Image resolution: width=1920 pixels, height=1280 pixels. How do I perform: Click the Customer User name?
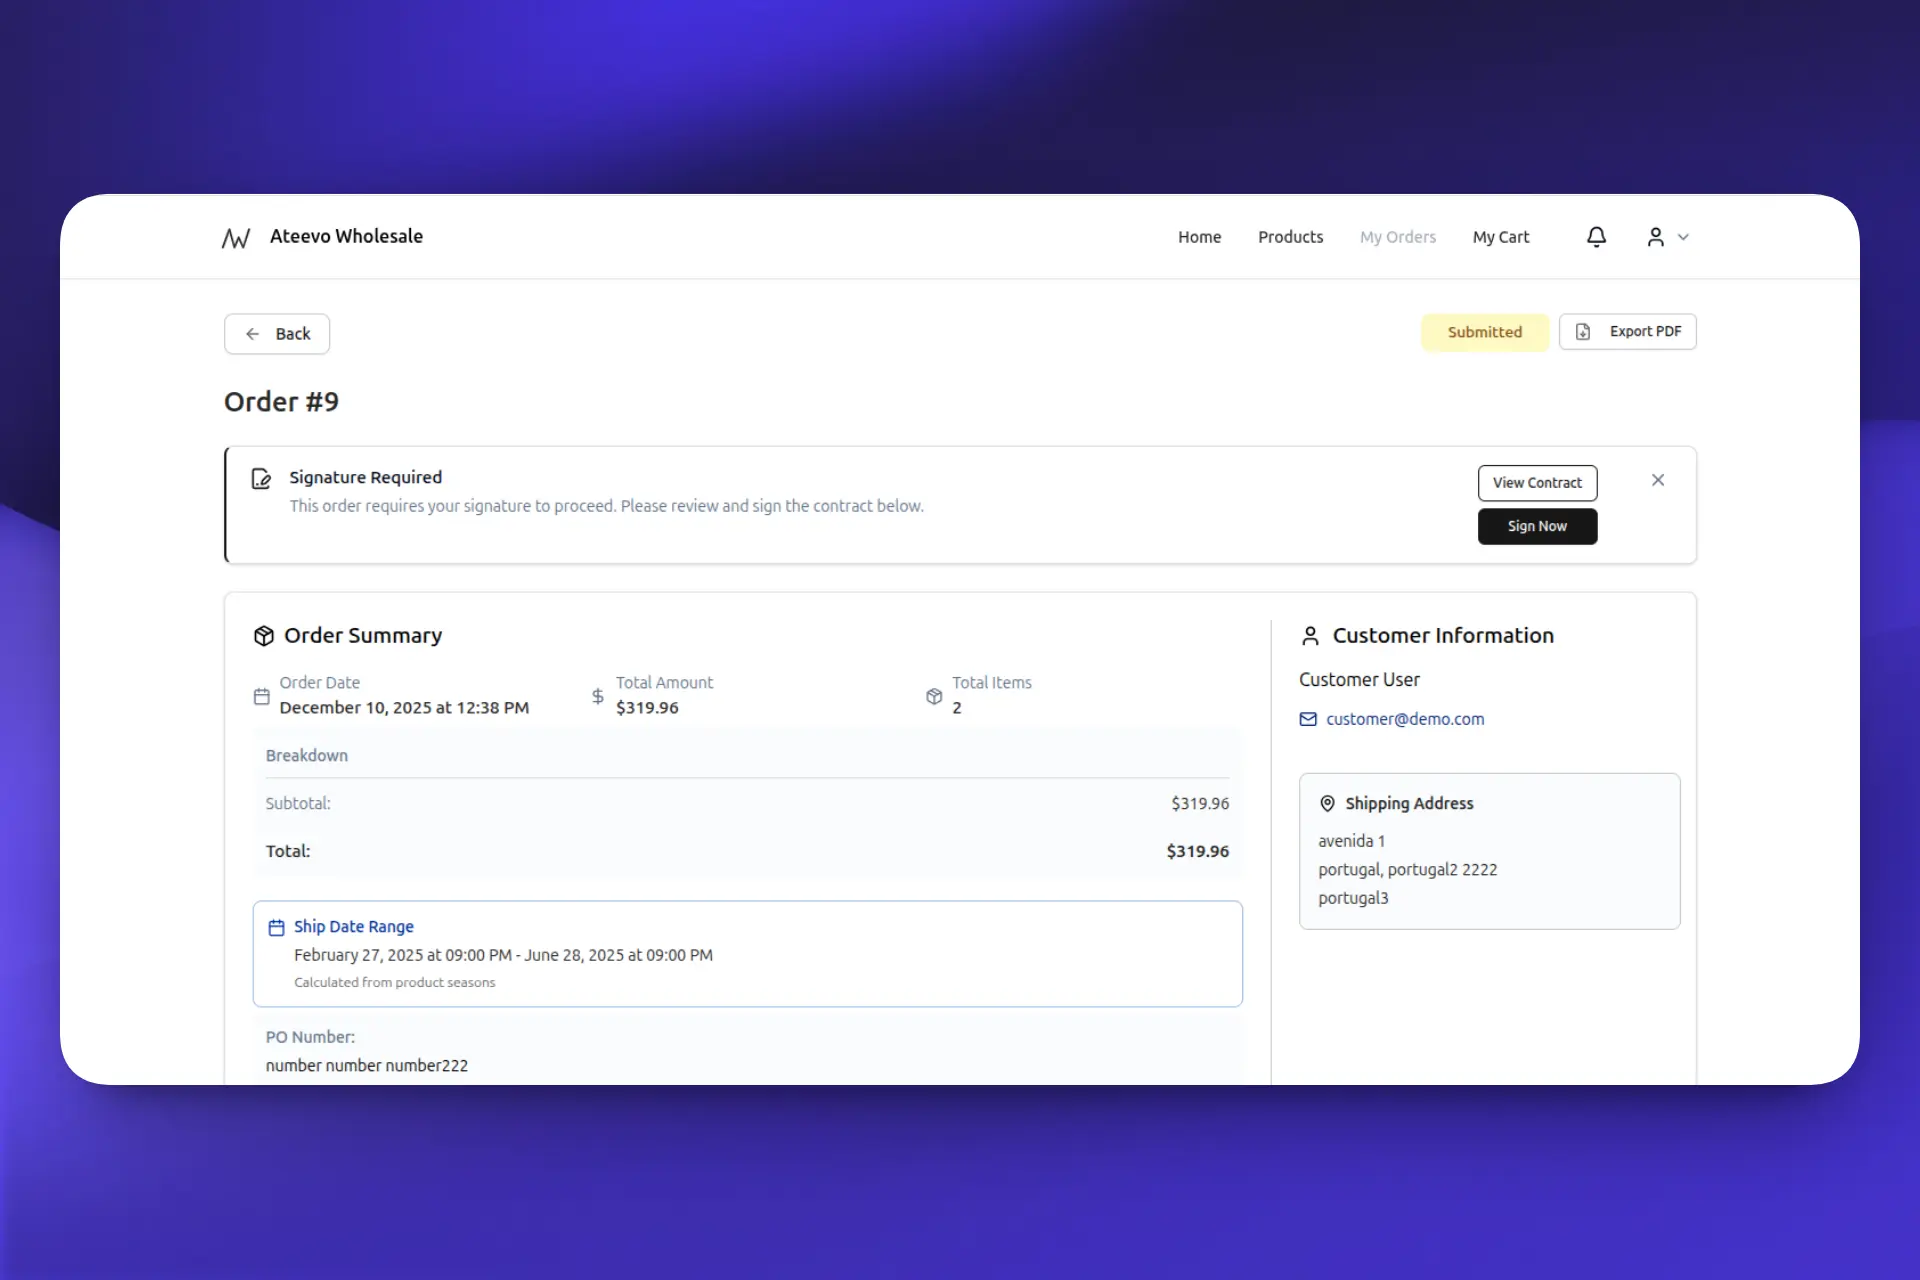[1359, 680]
